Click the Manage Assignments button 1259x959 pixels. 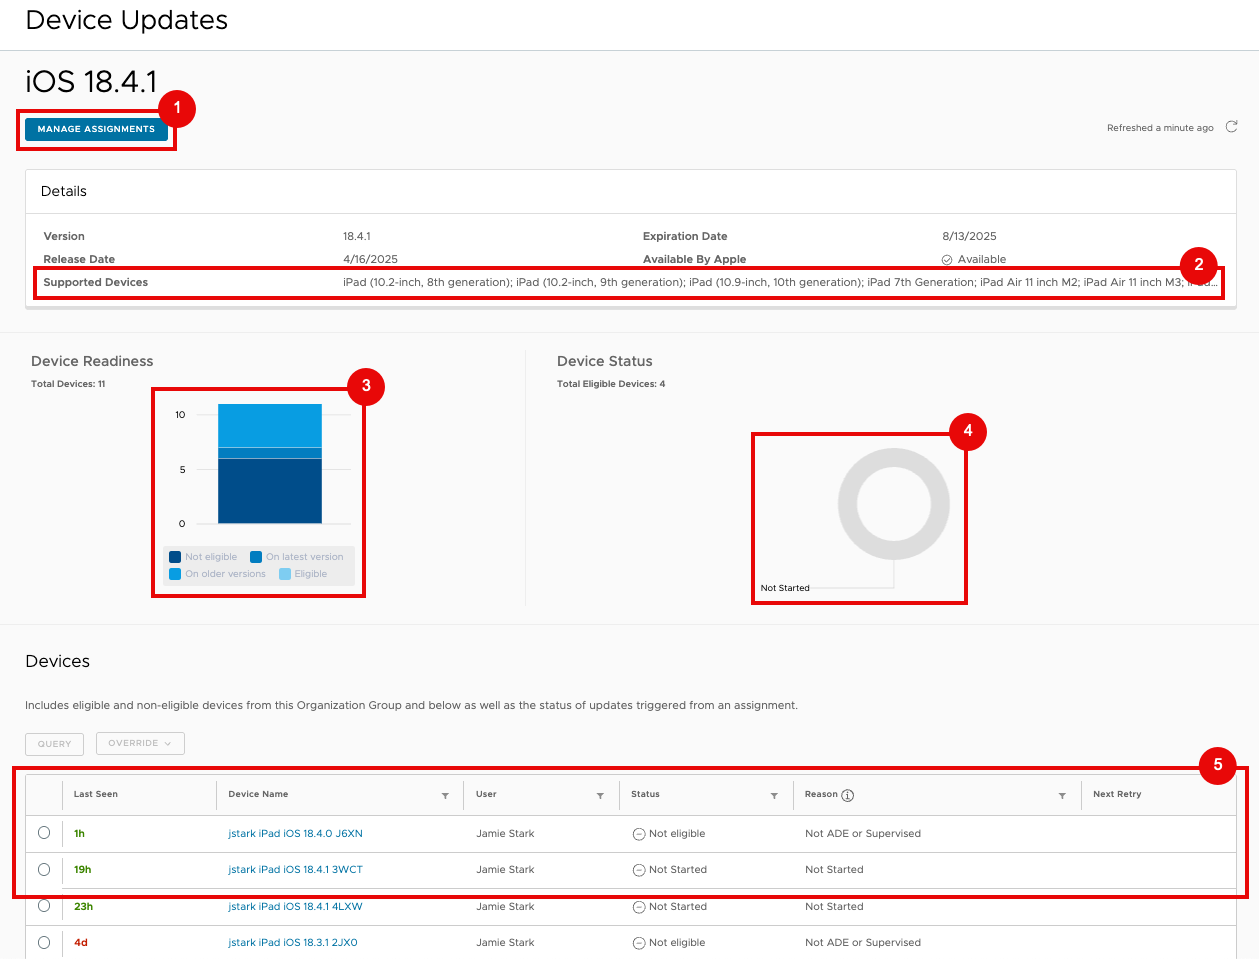tap(96, 129)
